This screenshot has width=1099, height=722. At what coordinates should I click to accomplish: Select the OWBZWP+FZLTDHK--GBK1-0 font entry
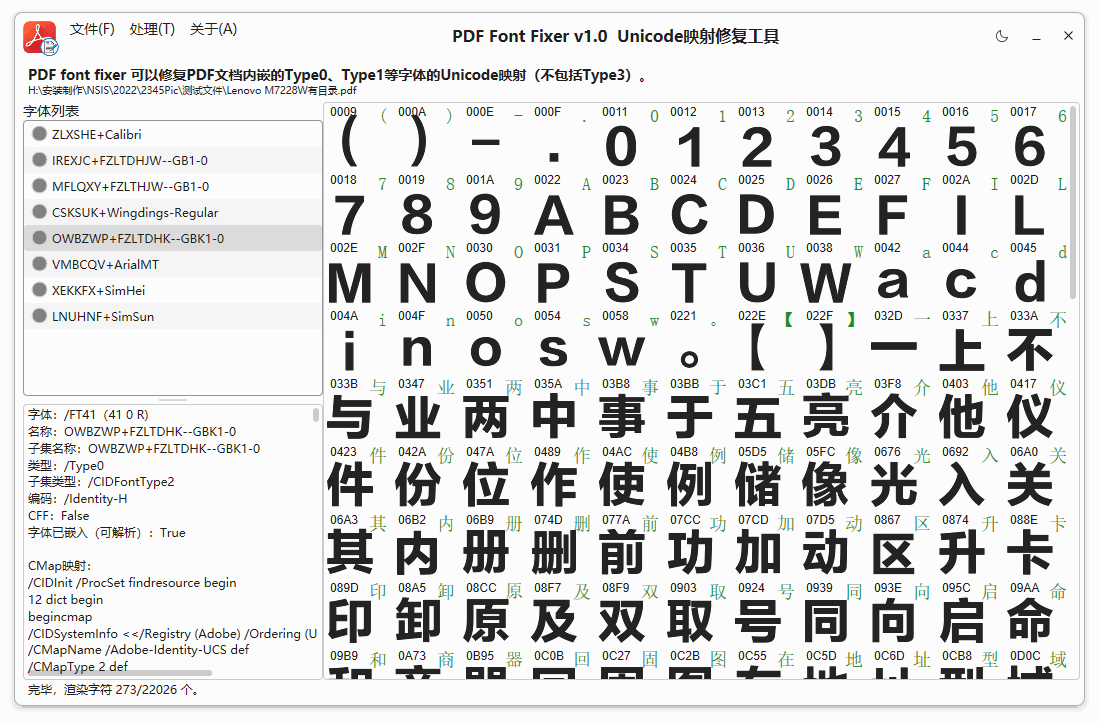[x=140, y=238]
